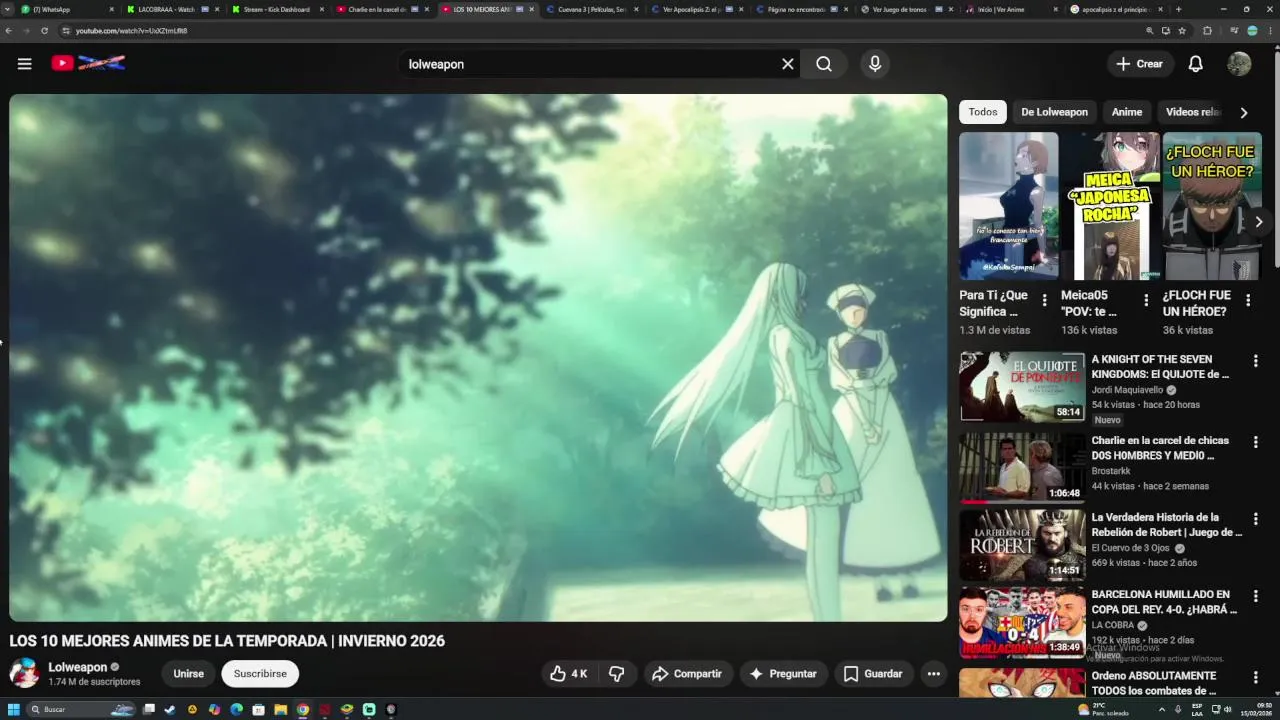Open Chrome from the taskbar
1280x720 pixels.
(303, 709)
